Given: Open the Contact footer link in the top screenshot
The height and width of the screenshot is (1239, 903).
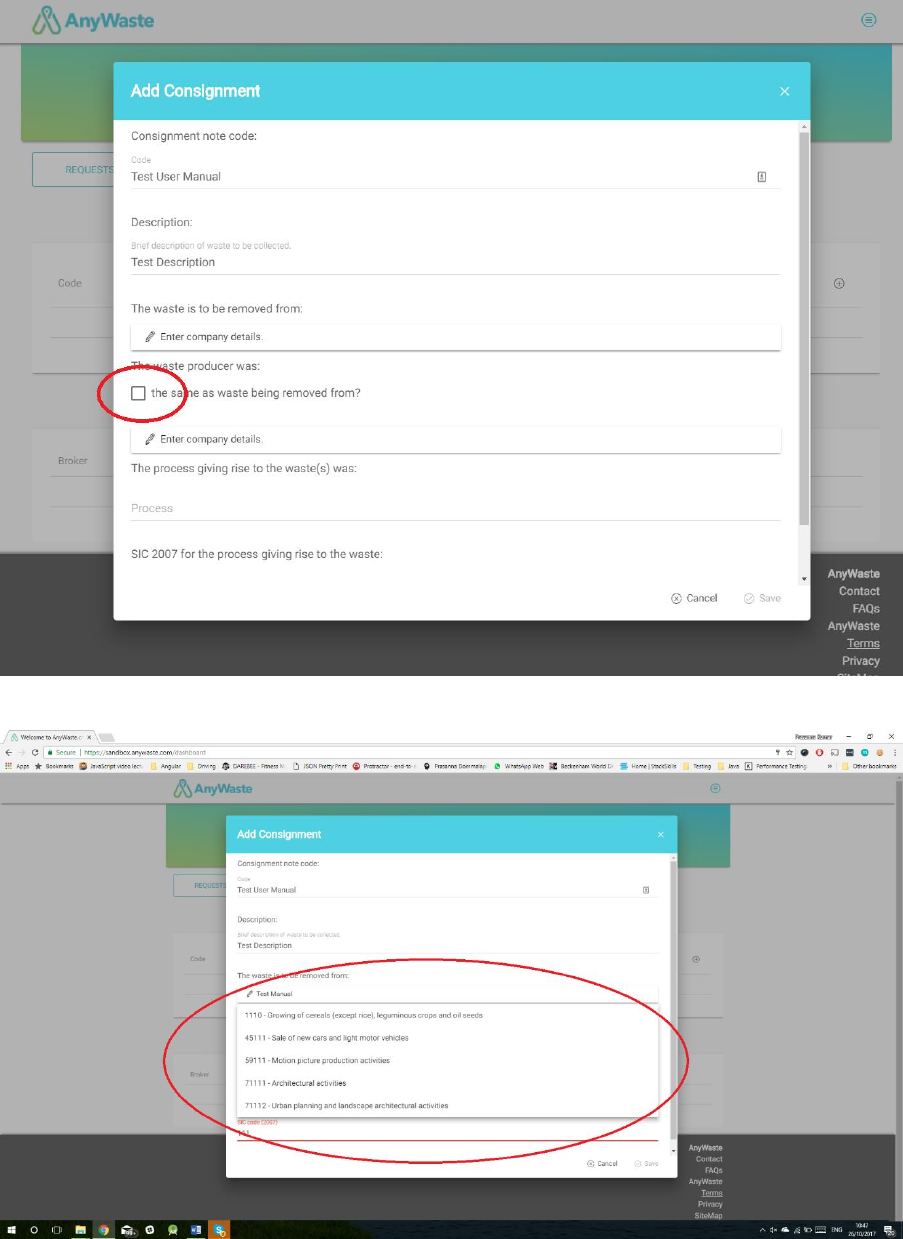Looking at the screenshot, I should click(859, 591).
